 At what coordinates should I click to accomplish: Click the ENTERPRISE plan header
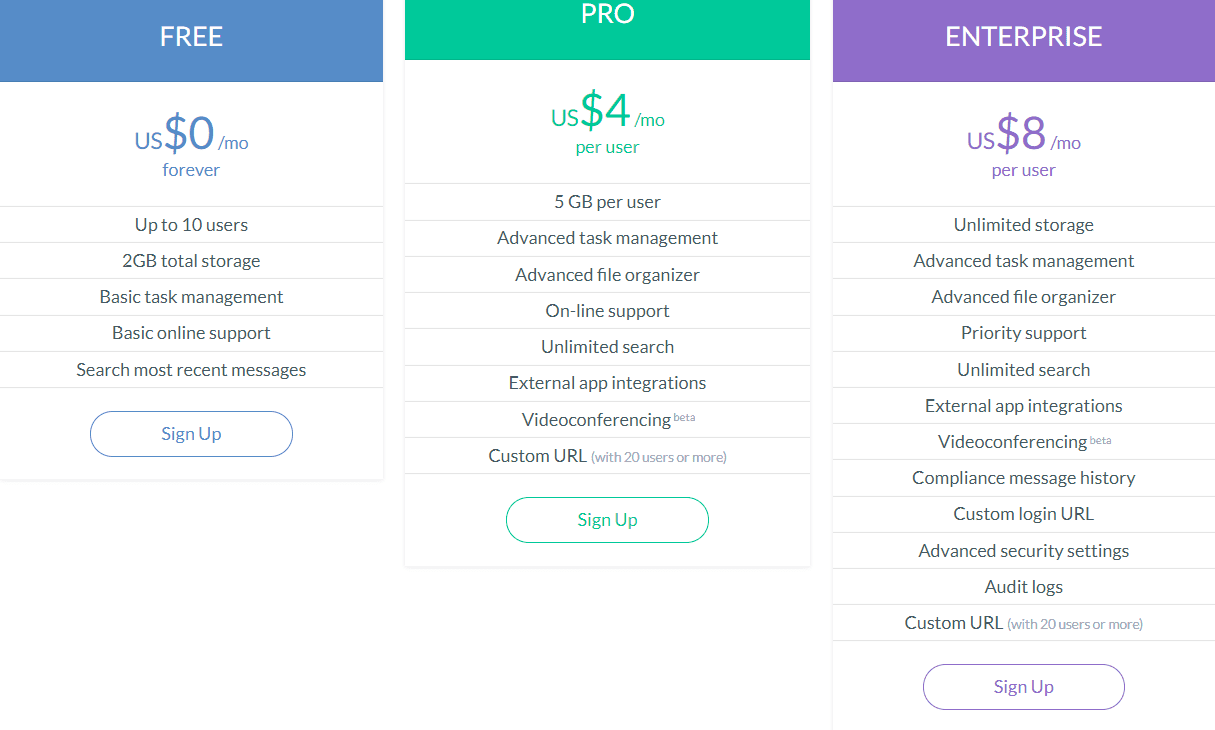point(1023,36)
